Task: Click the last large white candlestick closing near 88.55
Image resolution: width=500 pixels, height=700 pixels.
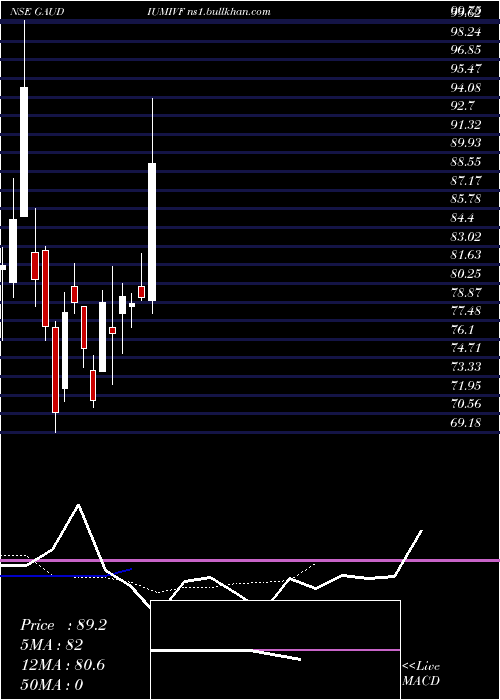Action: pyautogui.click(x=152, y=232)
